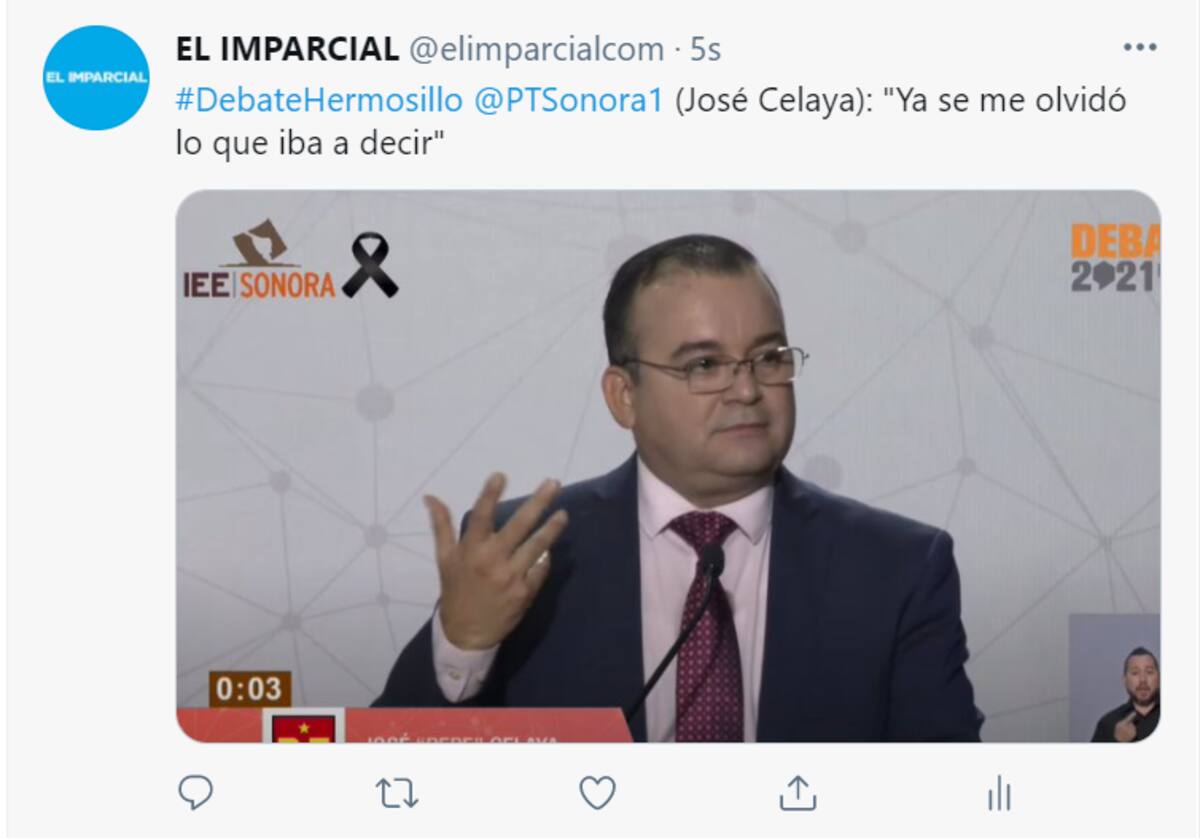Open the #DebateHermosillo hashtag link
Image resolution: width=1200 pixels, height=838 pixels.
pos(319,101)
